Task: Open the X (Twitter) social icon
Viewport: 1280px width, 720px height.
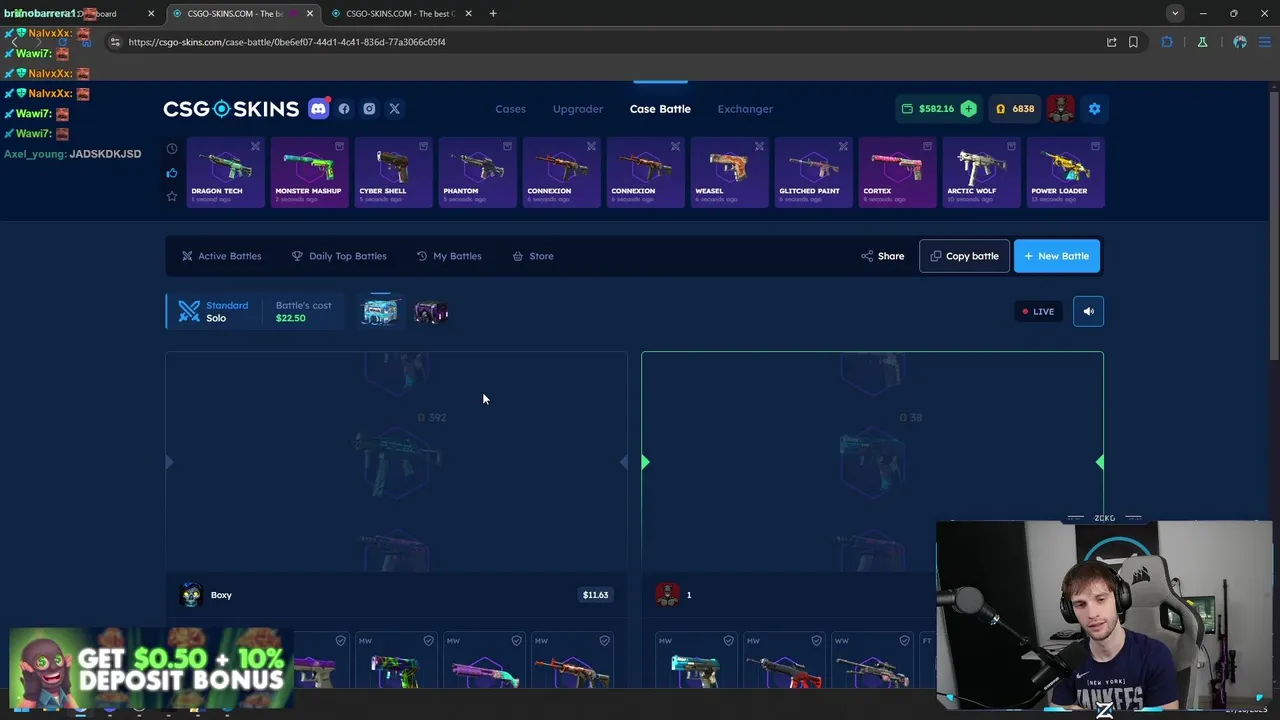Action: click(x=394, y=109)
